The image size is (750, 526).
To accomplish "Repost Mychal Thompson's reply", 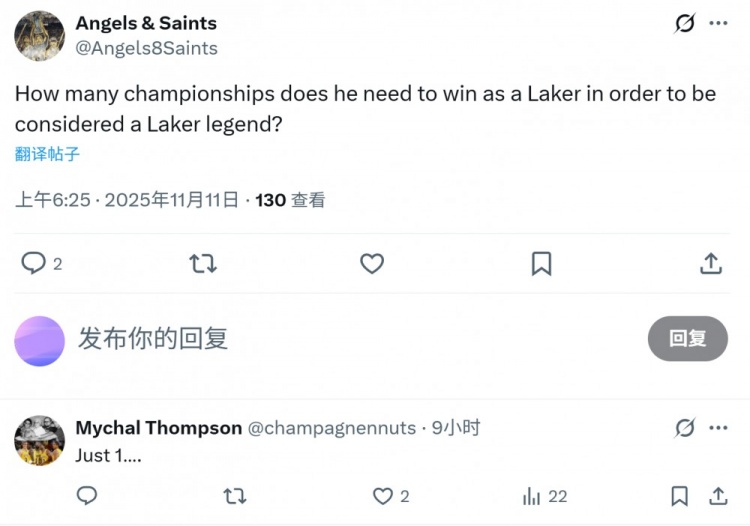I will point(235,496).
